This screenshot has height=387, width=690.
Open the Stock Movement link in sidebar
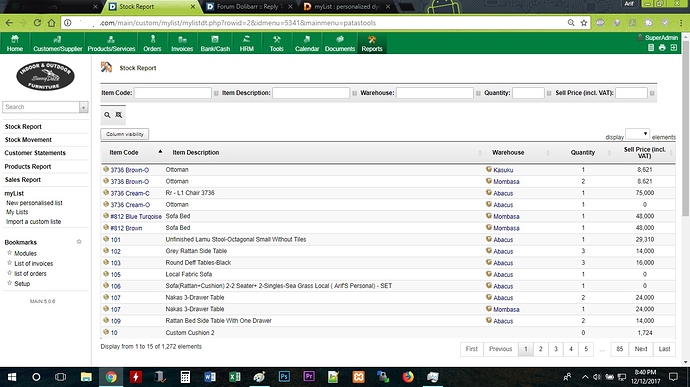28,140
